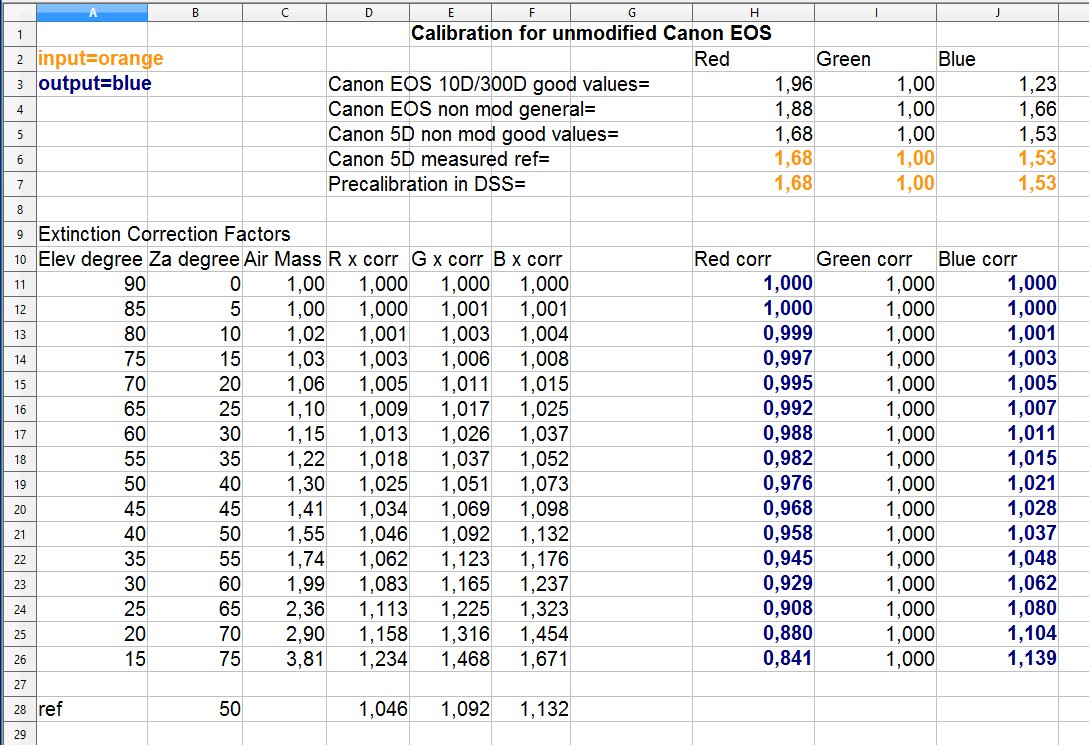The height and width of the screenshot is (745, 1089).
Task: Select the 'Extinction Correction Factors' heading cell
Action: 164,234
